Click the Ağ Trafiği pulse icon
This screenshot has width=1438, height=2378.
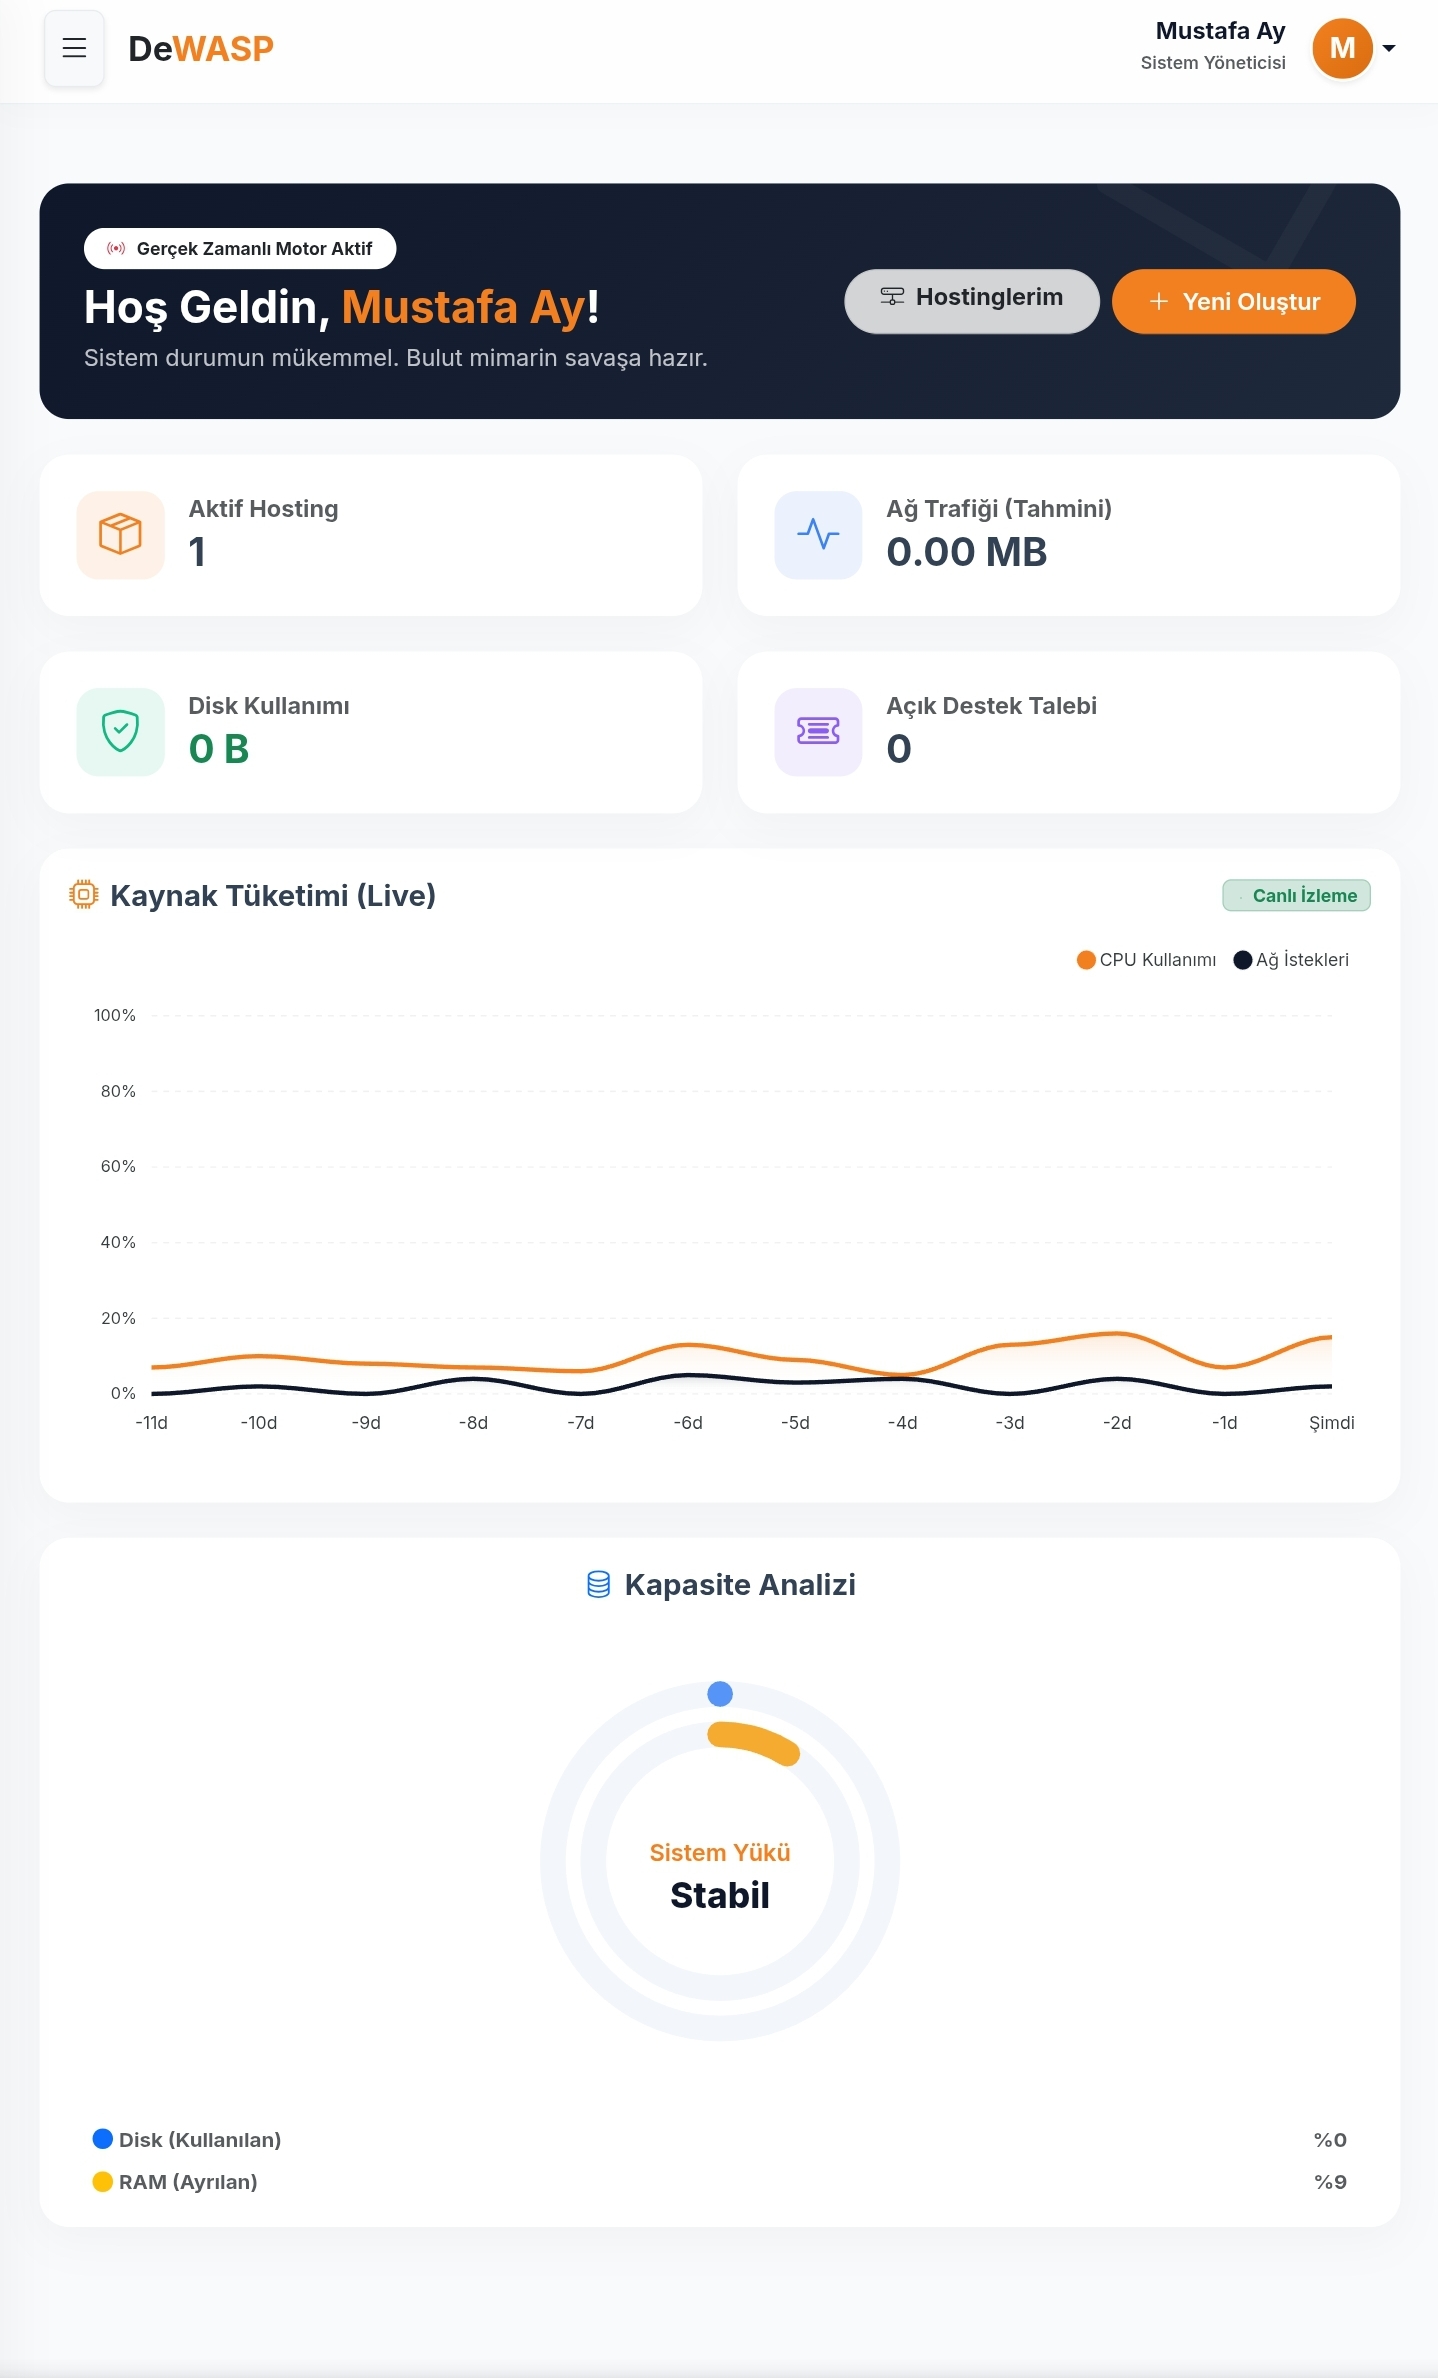(x=818, y=535)
